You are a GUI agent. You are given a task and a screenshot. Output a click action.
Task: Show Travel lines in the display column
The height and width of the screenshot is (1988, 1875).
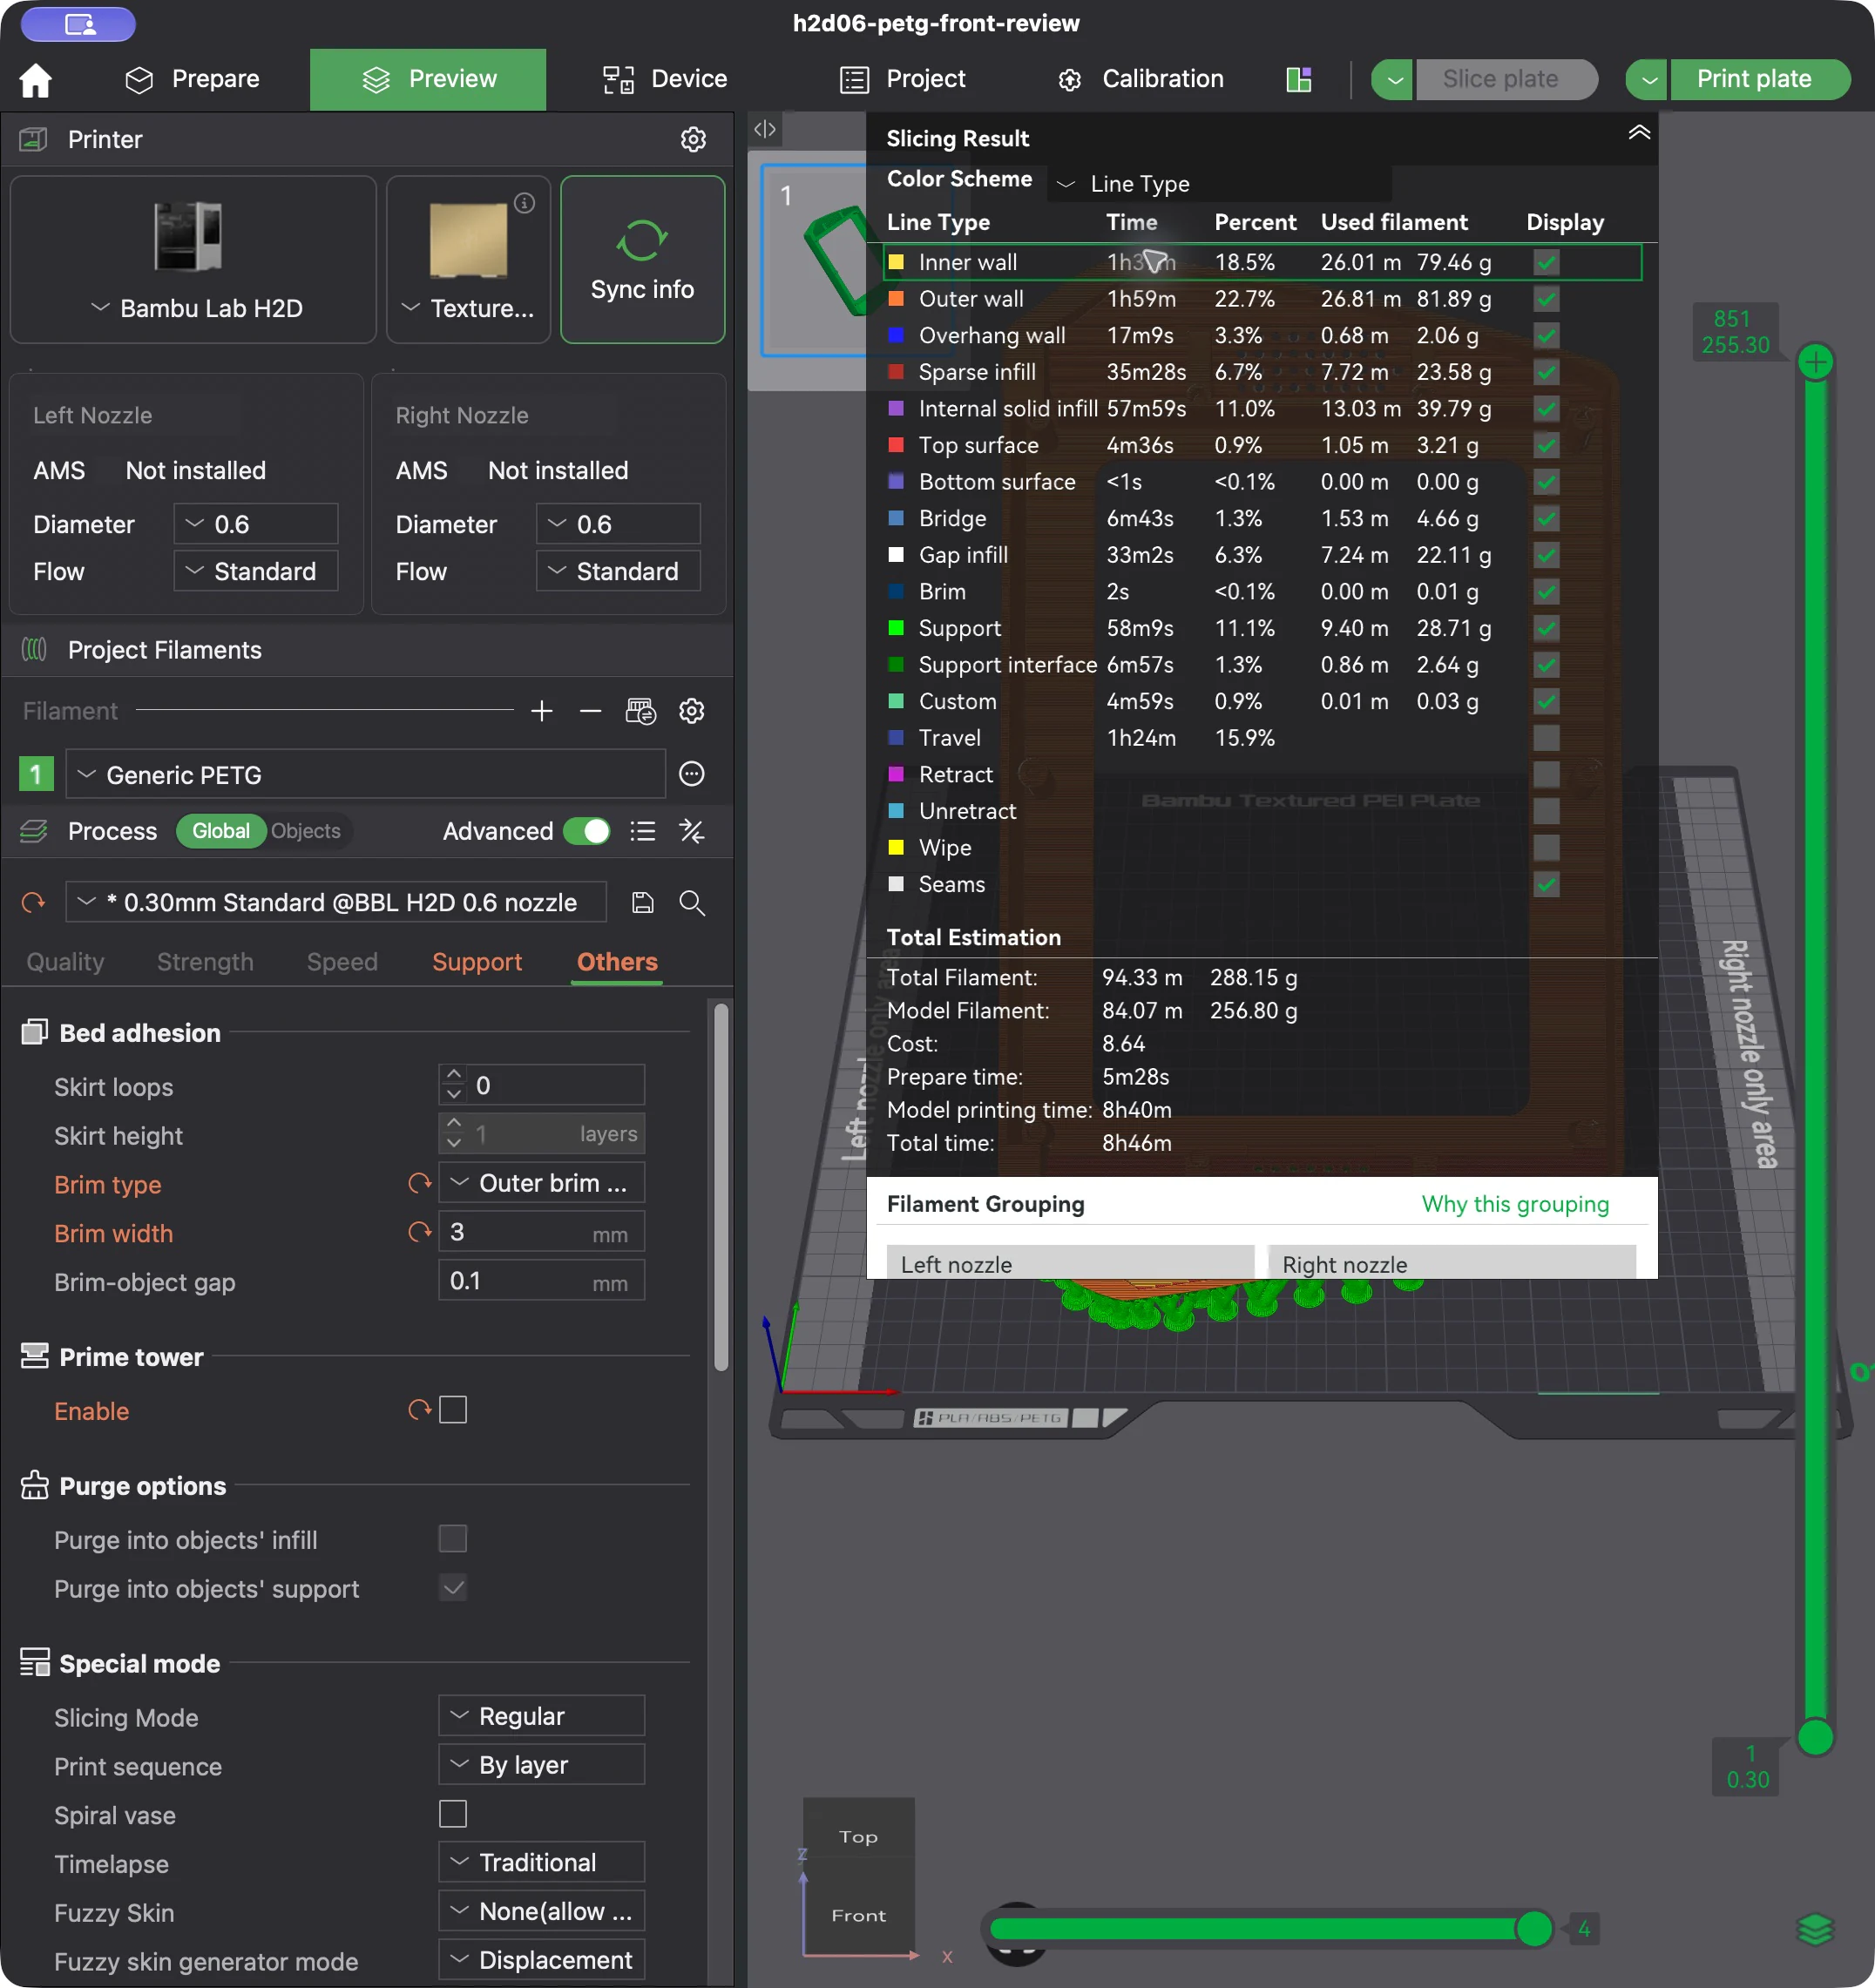pos(1546,738)
